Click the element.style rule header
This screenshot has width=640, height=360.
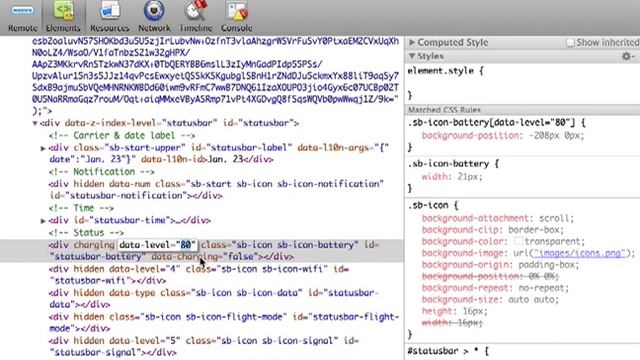tap(446, 71)
